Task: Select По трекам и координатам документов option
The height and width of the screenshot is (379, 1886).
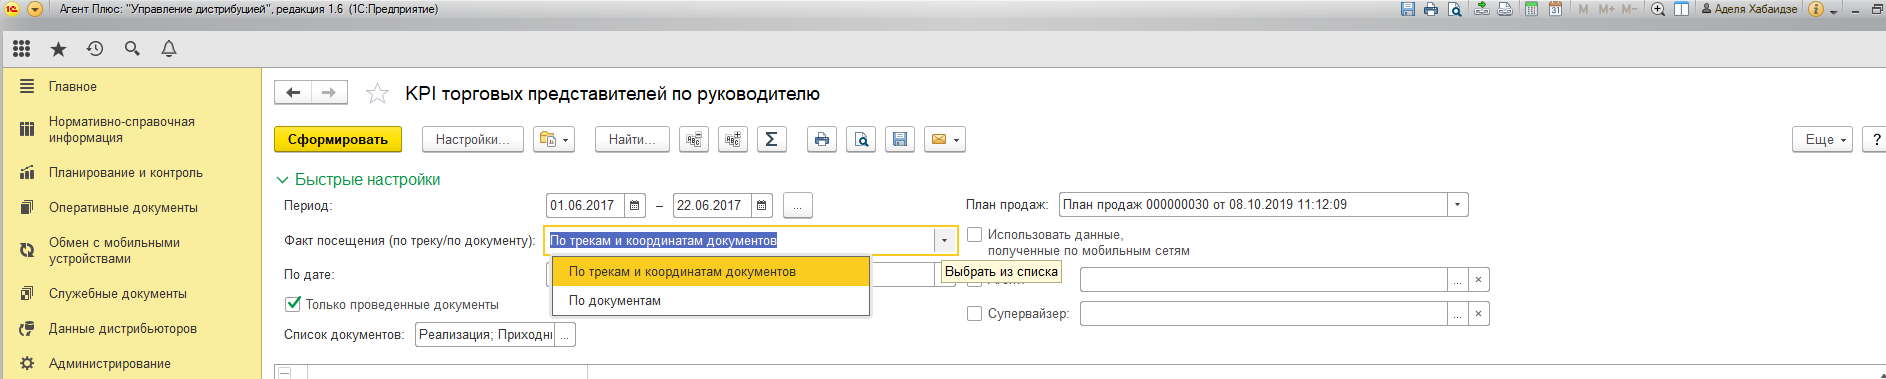Action: point(710,271)
